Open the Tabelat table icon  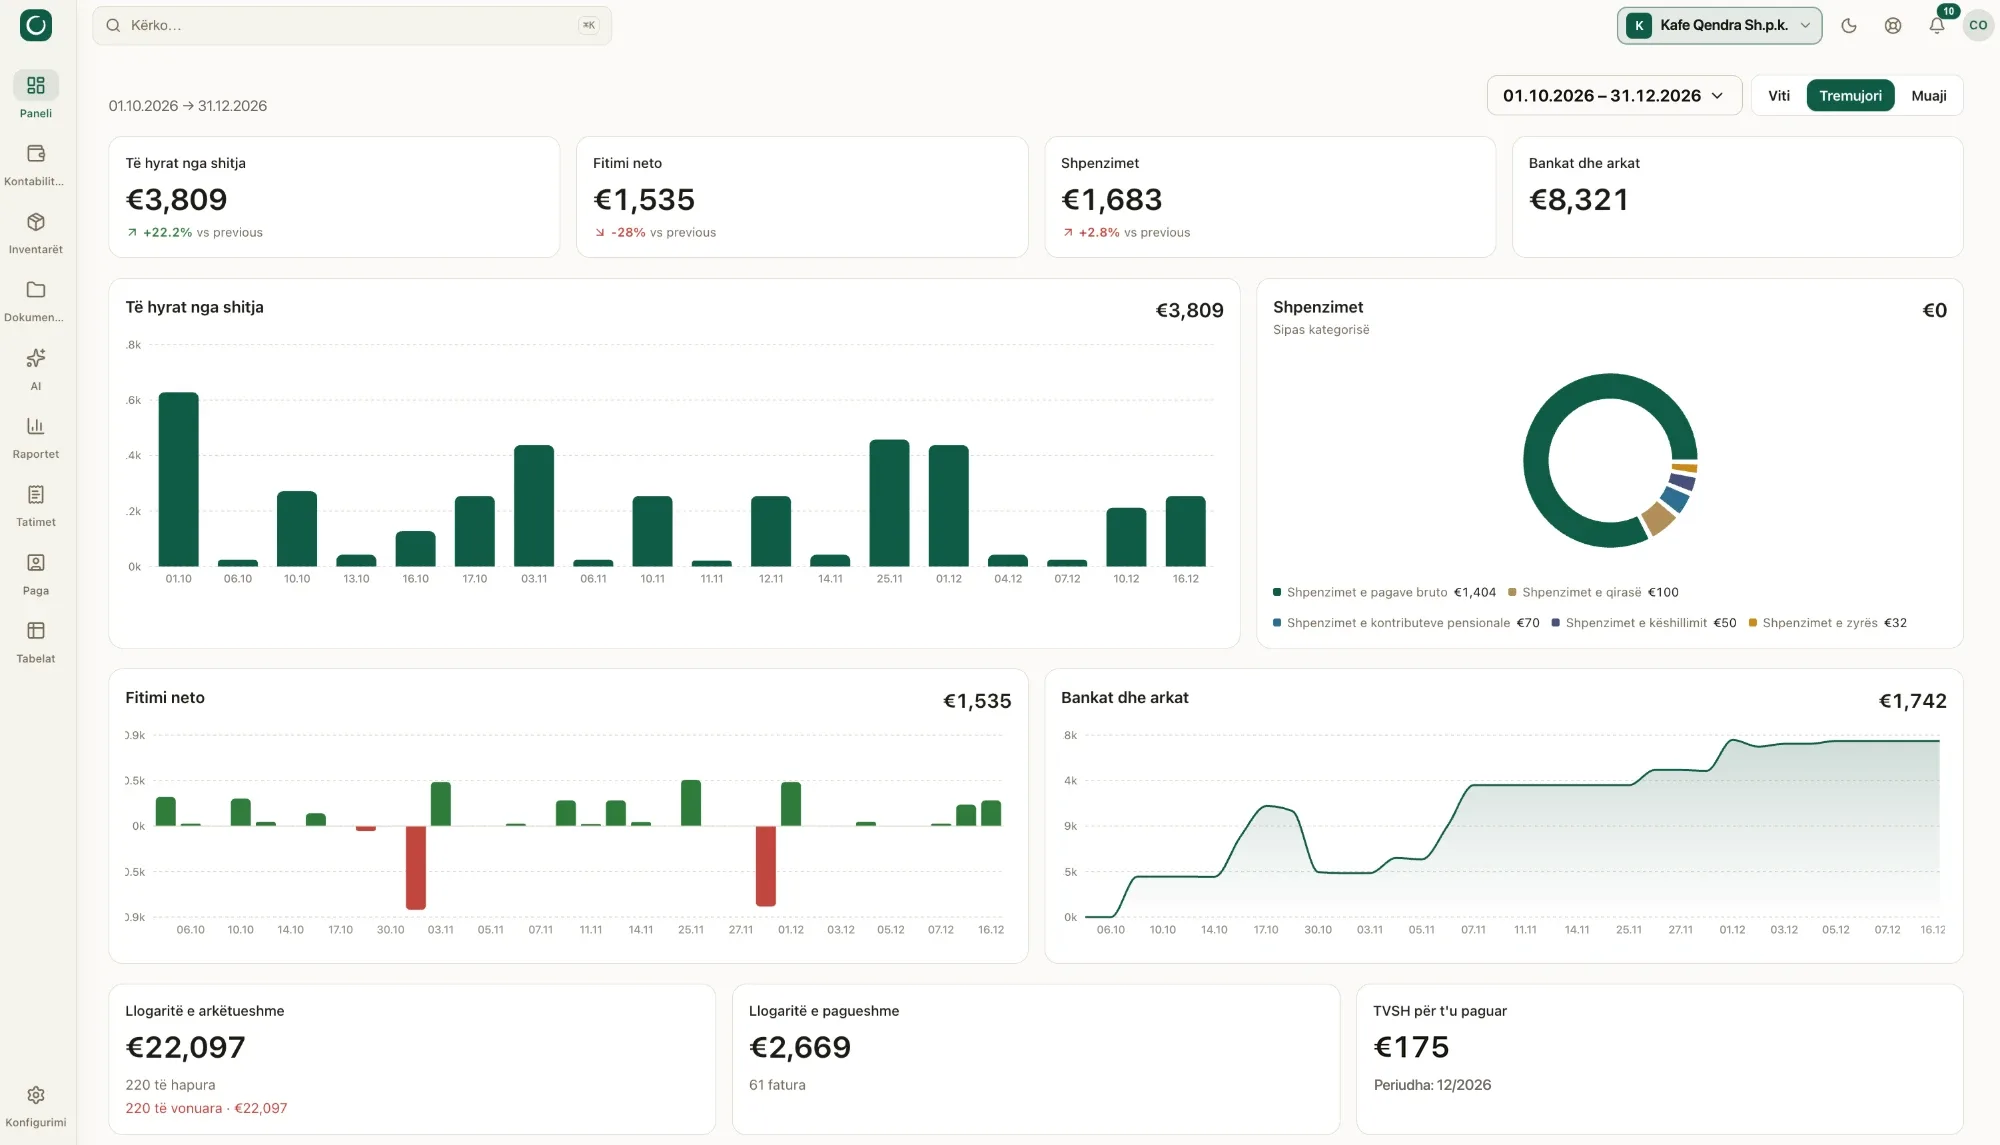pos(36,631)
